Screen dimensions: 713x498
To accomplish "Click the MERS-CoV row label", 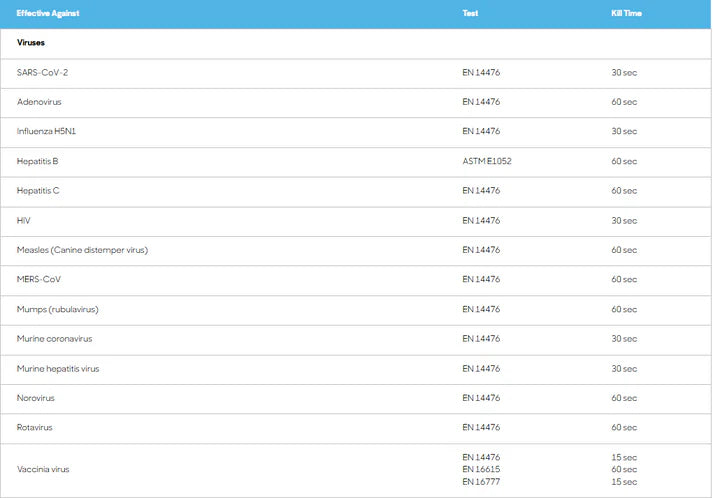I will (x=41, y=279).
